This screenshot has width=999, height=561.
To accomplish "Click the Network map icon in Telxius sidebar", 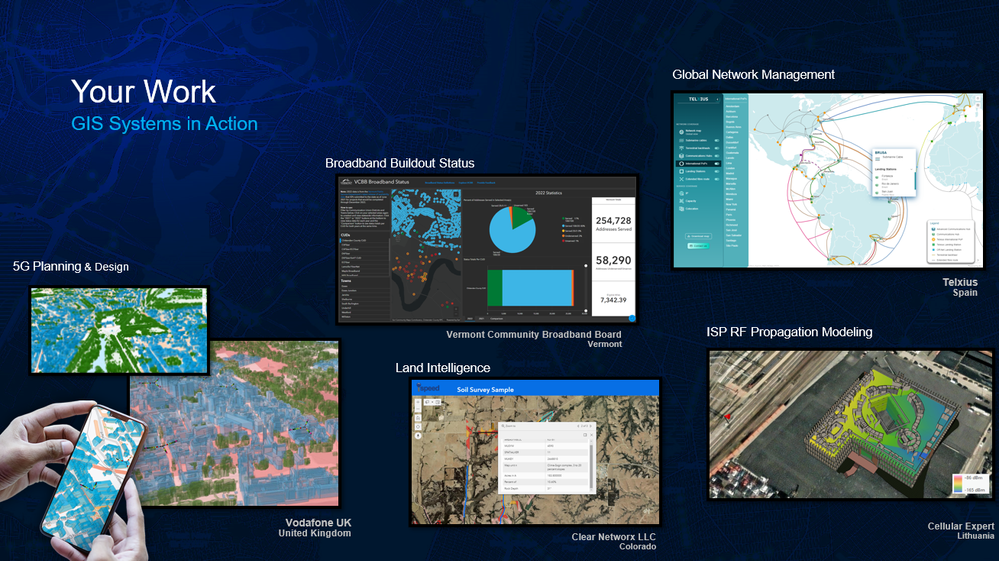I will [681, 132].
